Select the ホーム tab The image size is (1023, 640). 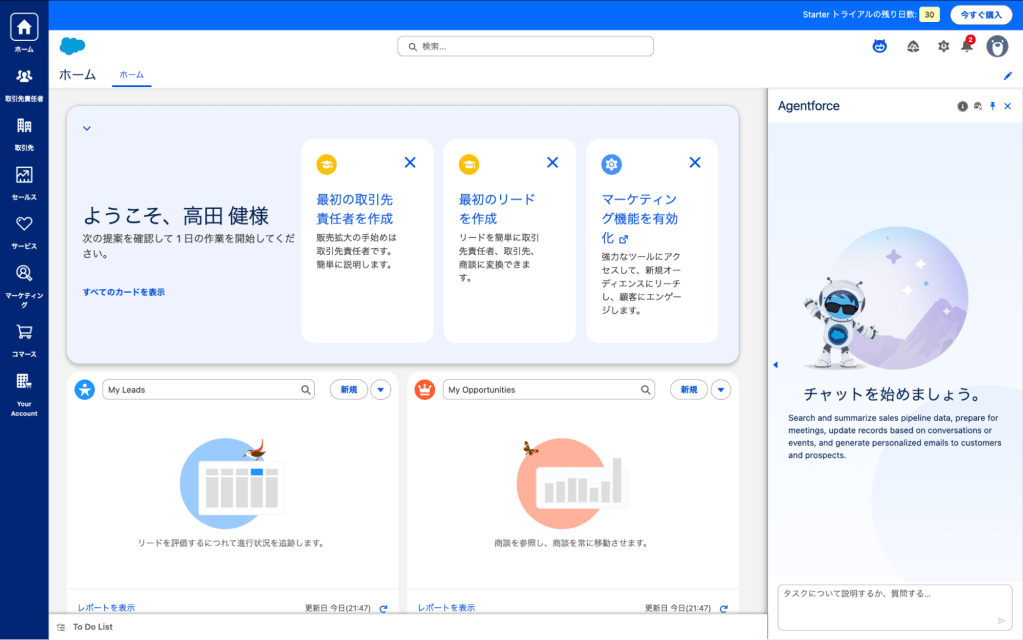(x=131, y=75)
